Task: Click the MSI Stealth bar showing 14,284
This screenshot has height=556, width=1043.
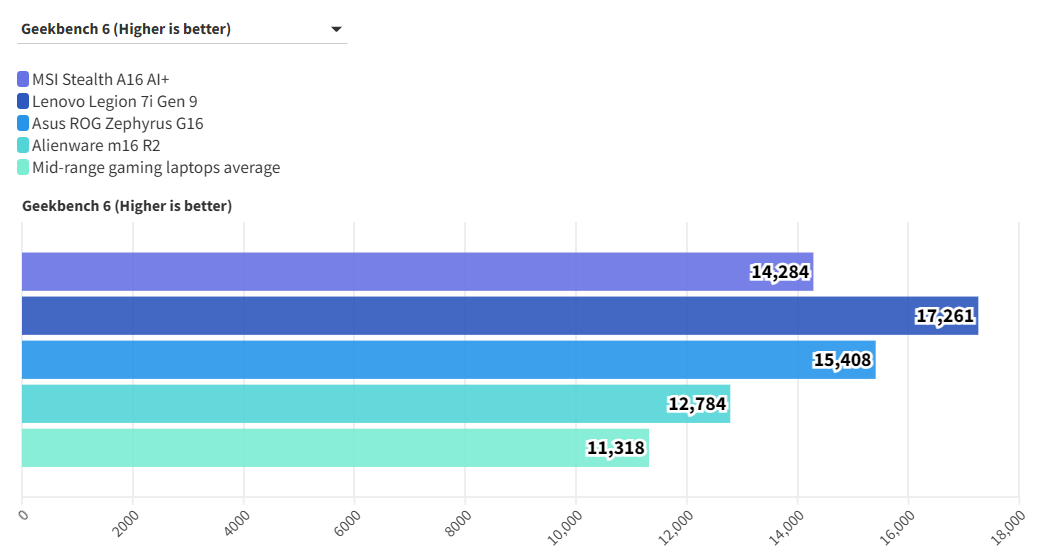Action: [417, 271]
